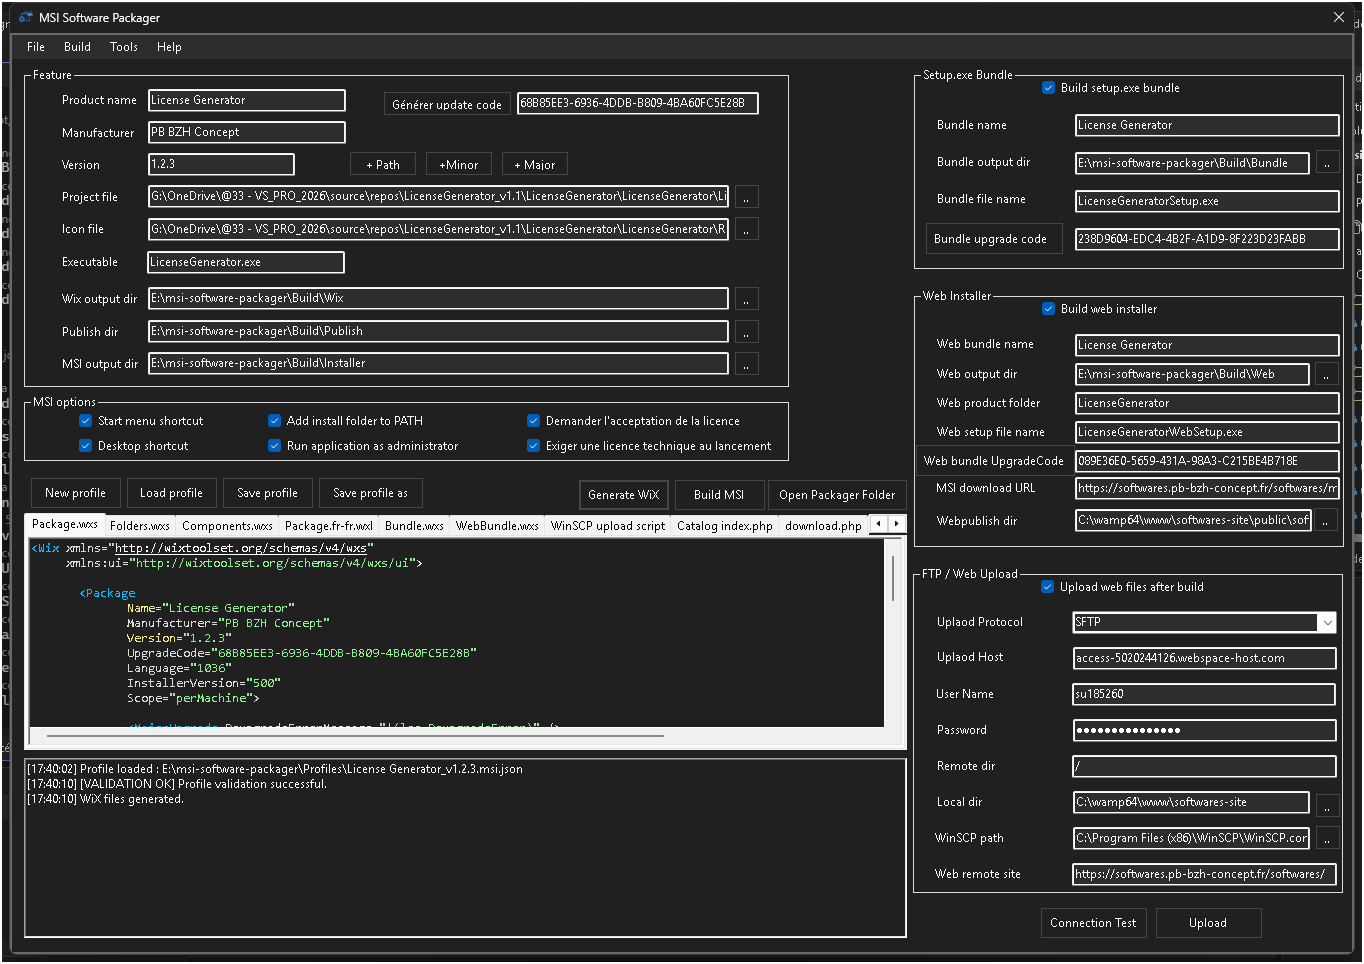Click the Upload button
Image resolution: width=1364 pixels, height=964 pixels.
[x=1208, y=923]
